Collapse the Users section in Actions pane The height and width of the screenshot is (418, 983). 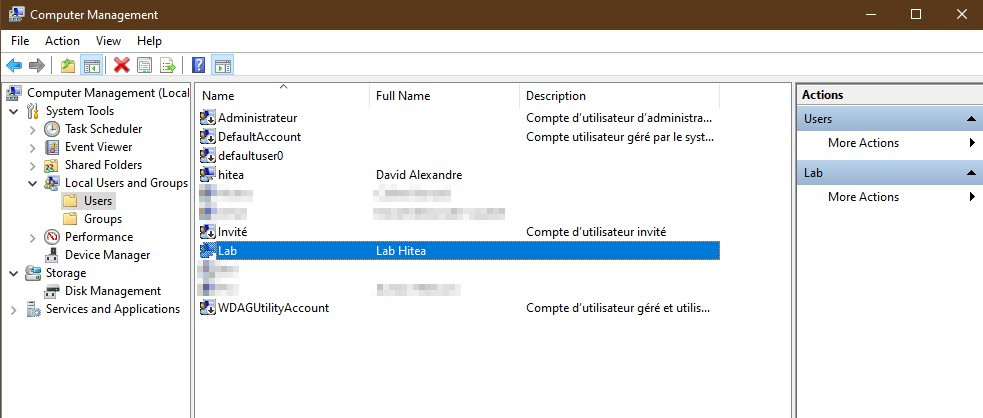971,119
